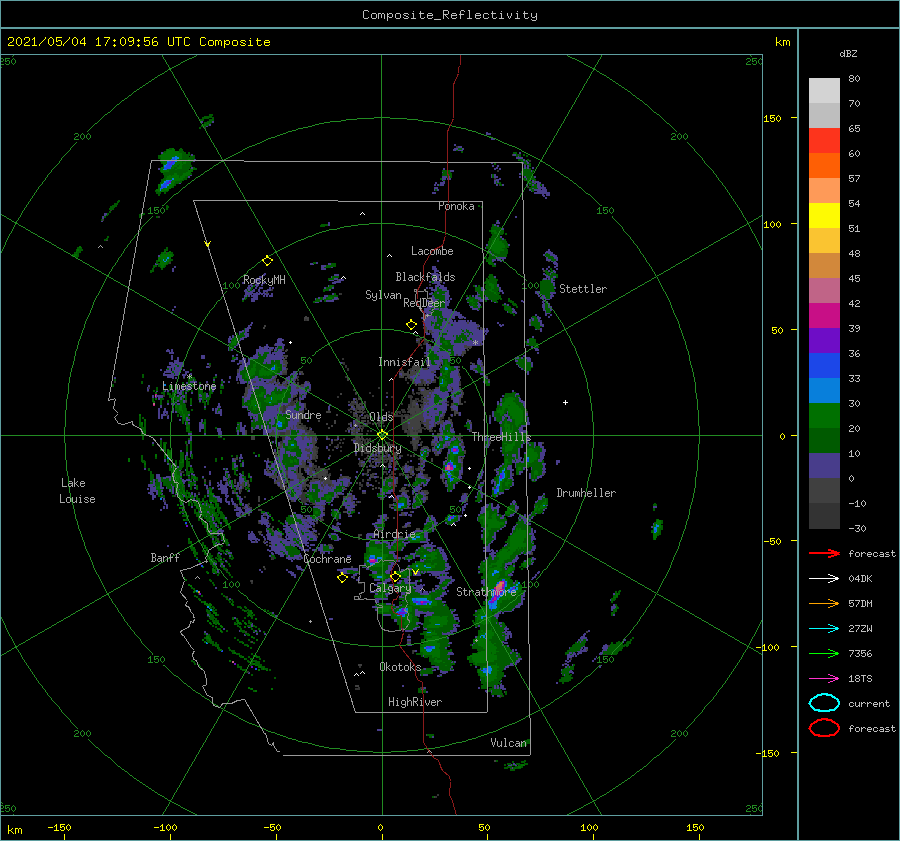Select the Banff label
Screen dimensions: 900x841
click(165, 558)
